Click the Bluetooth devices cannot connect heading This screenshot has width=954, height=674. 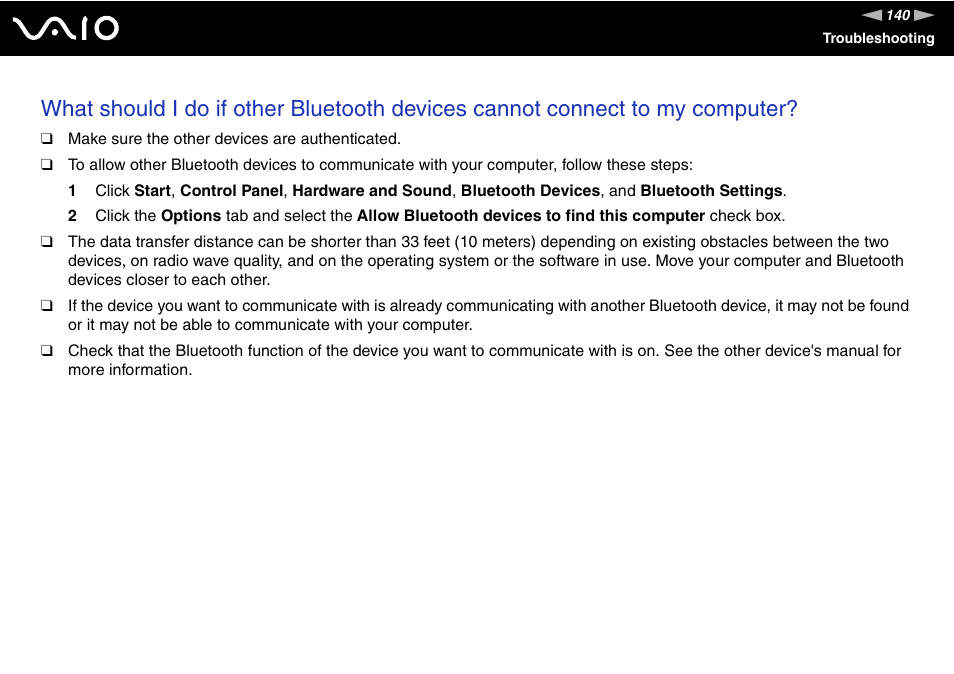click(419, 108)
